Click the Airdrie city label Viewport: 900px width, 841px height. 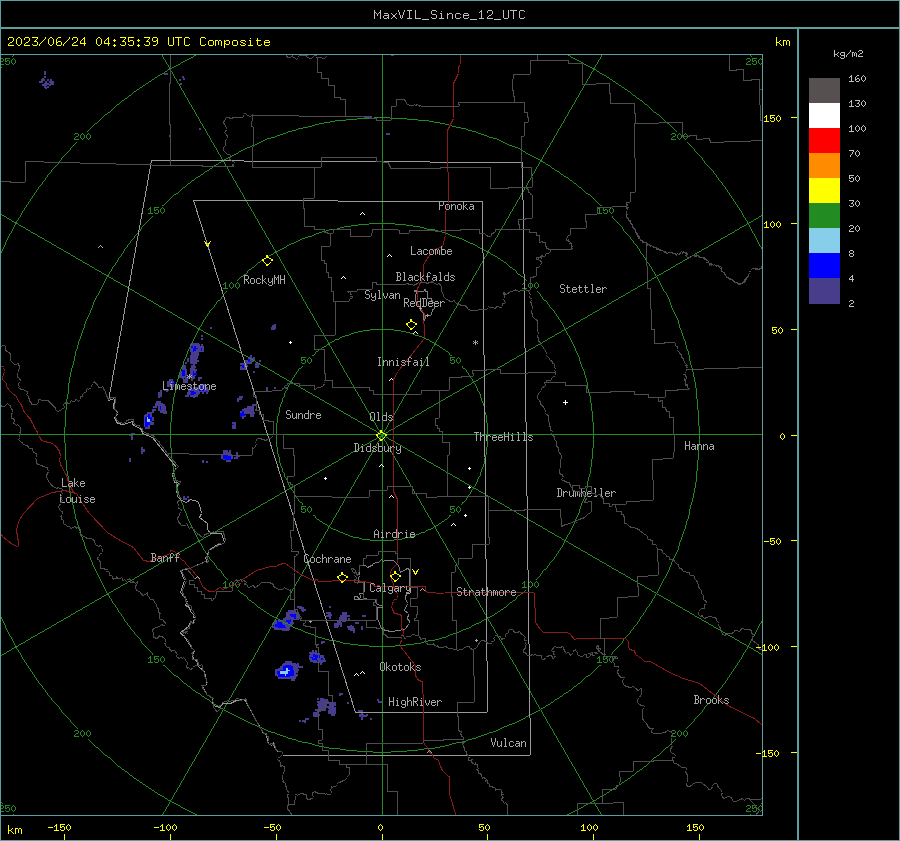(394, 534)
